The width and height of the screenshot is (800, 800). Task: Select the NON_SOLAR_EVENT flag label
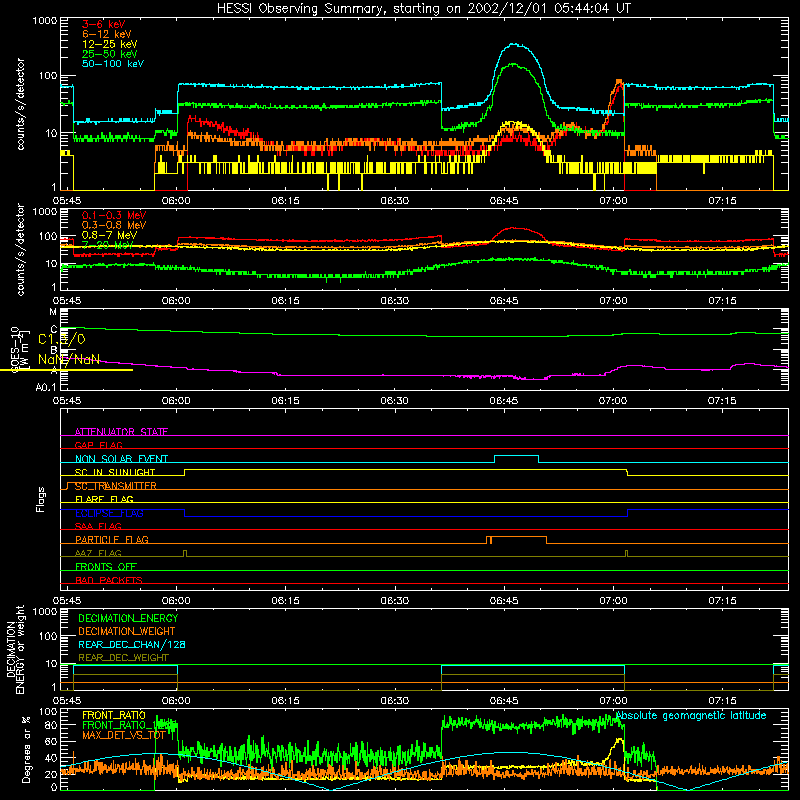[121, 459]
